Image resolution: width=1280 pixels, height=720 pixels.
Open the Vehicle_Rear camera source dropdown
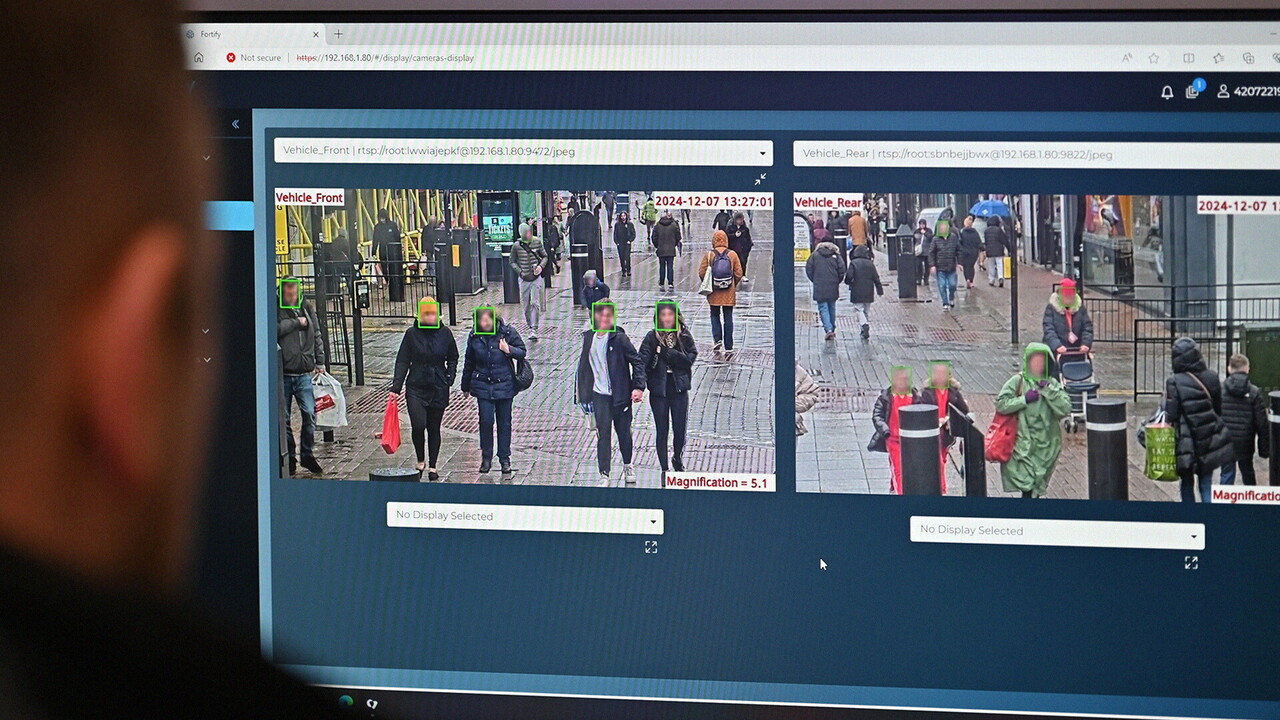[x=1036, y=154]
